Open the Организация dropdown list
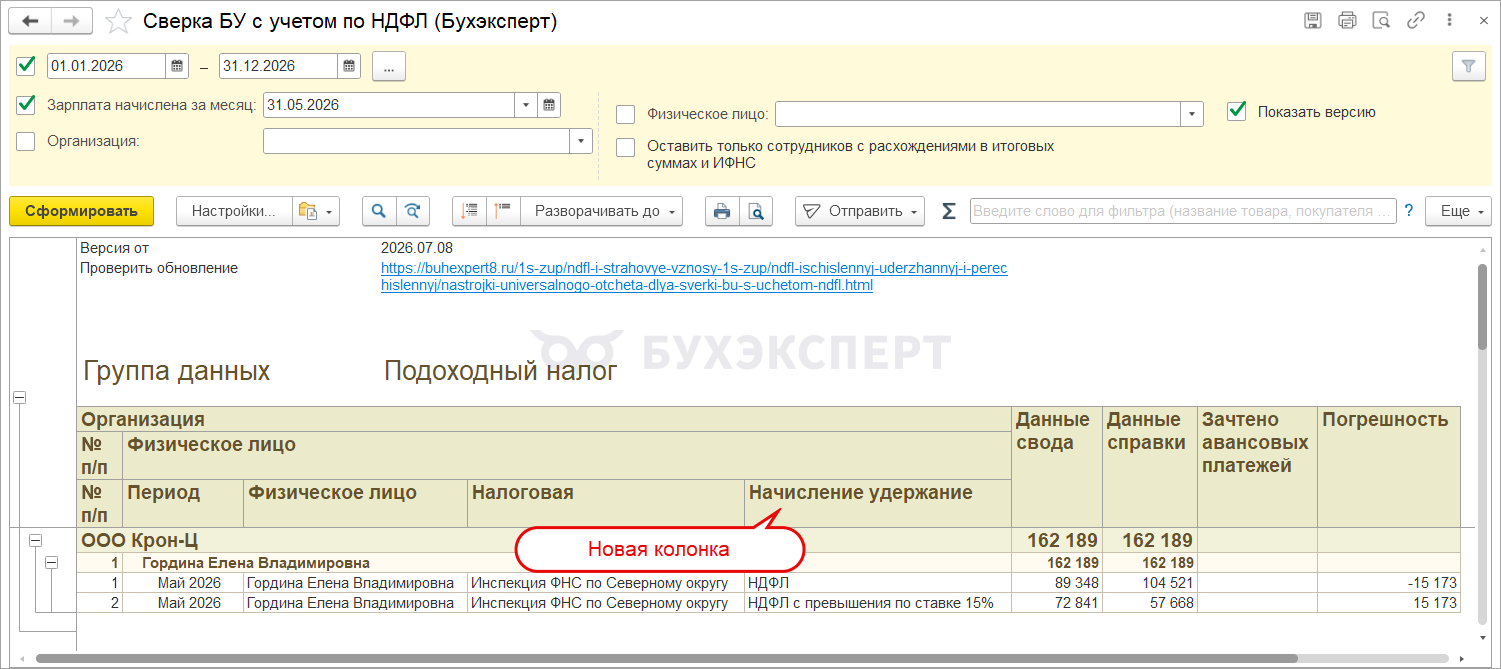Screen dimensions: 1501x669 [581, 141]
